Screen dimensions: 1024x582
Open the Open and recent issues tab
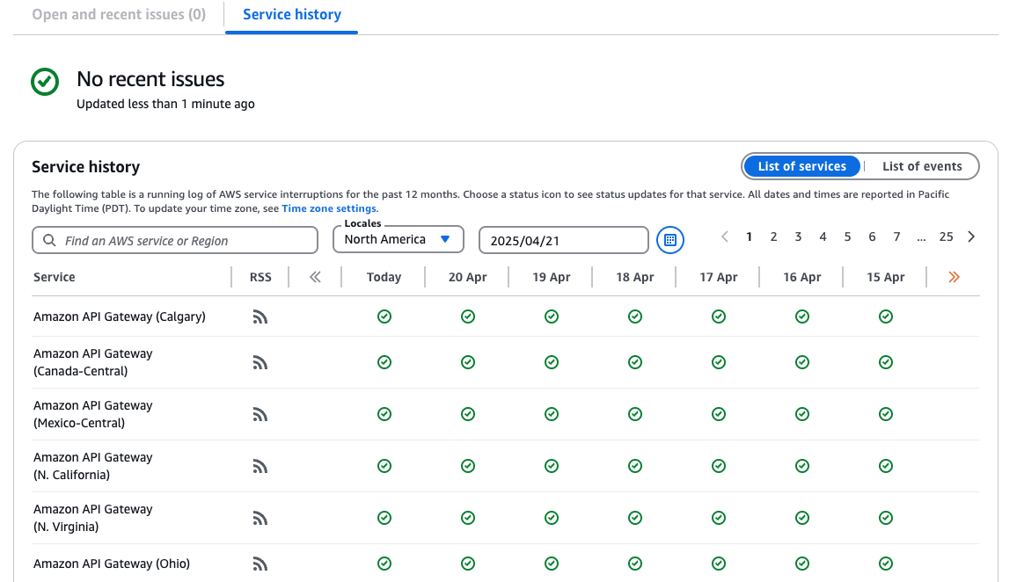coord(119,14)
